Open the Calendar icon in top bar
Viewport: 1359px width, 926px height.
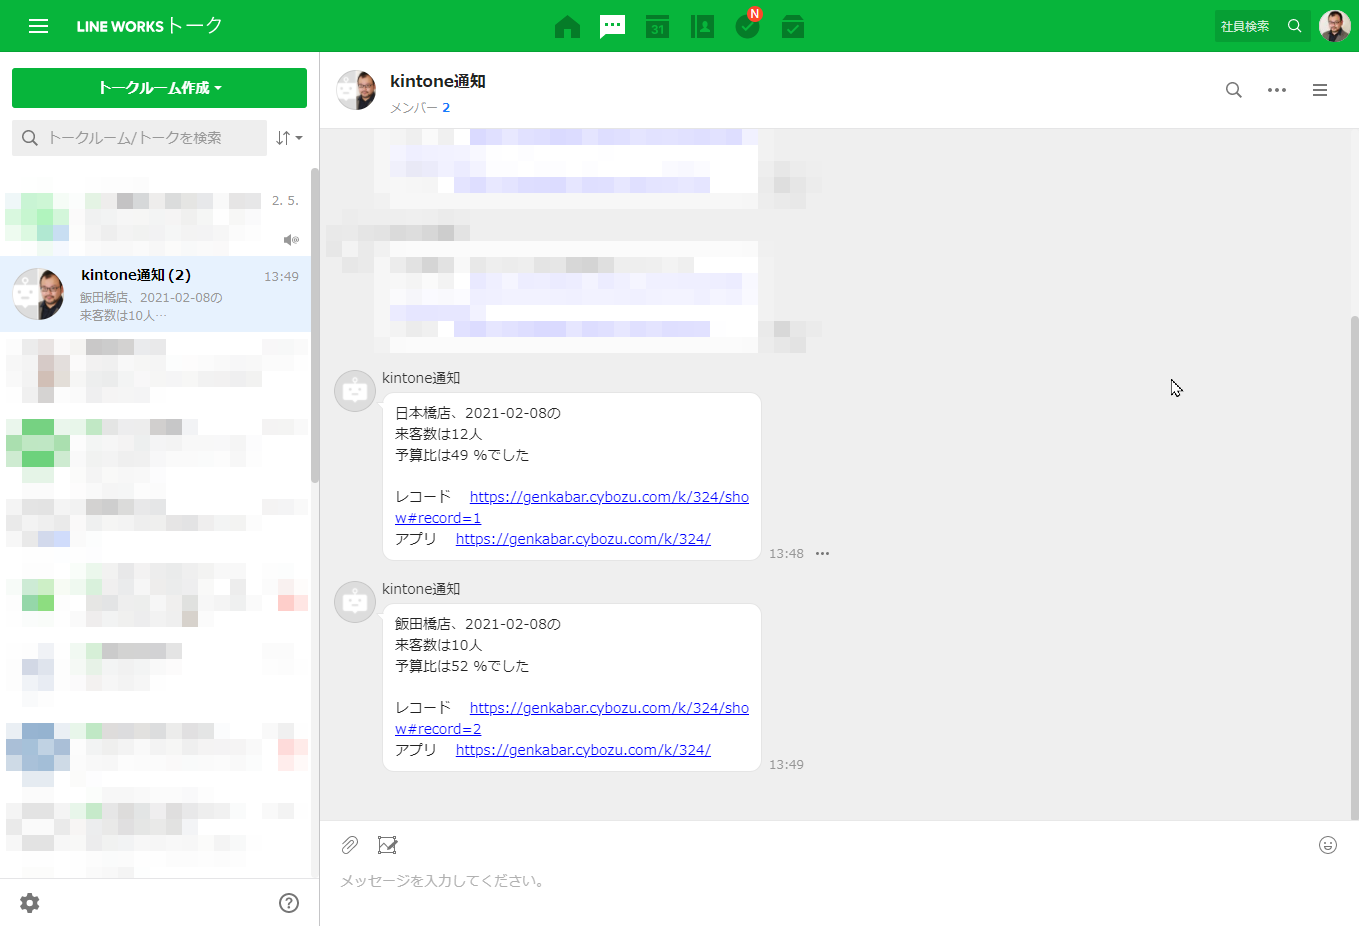[657, 27]
